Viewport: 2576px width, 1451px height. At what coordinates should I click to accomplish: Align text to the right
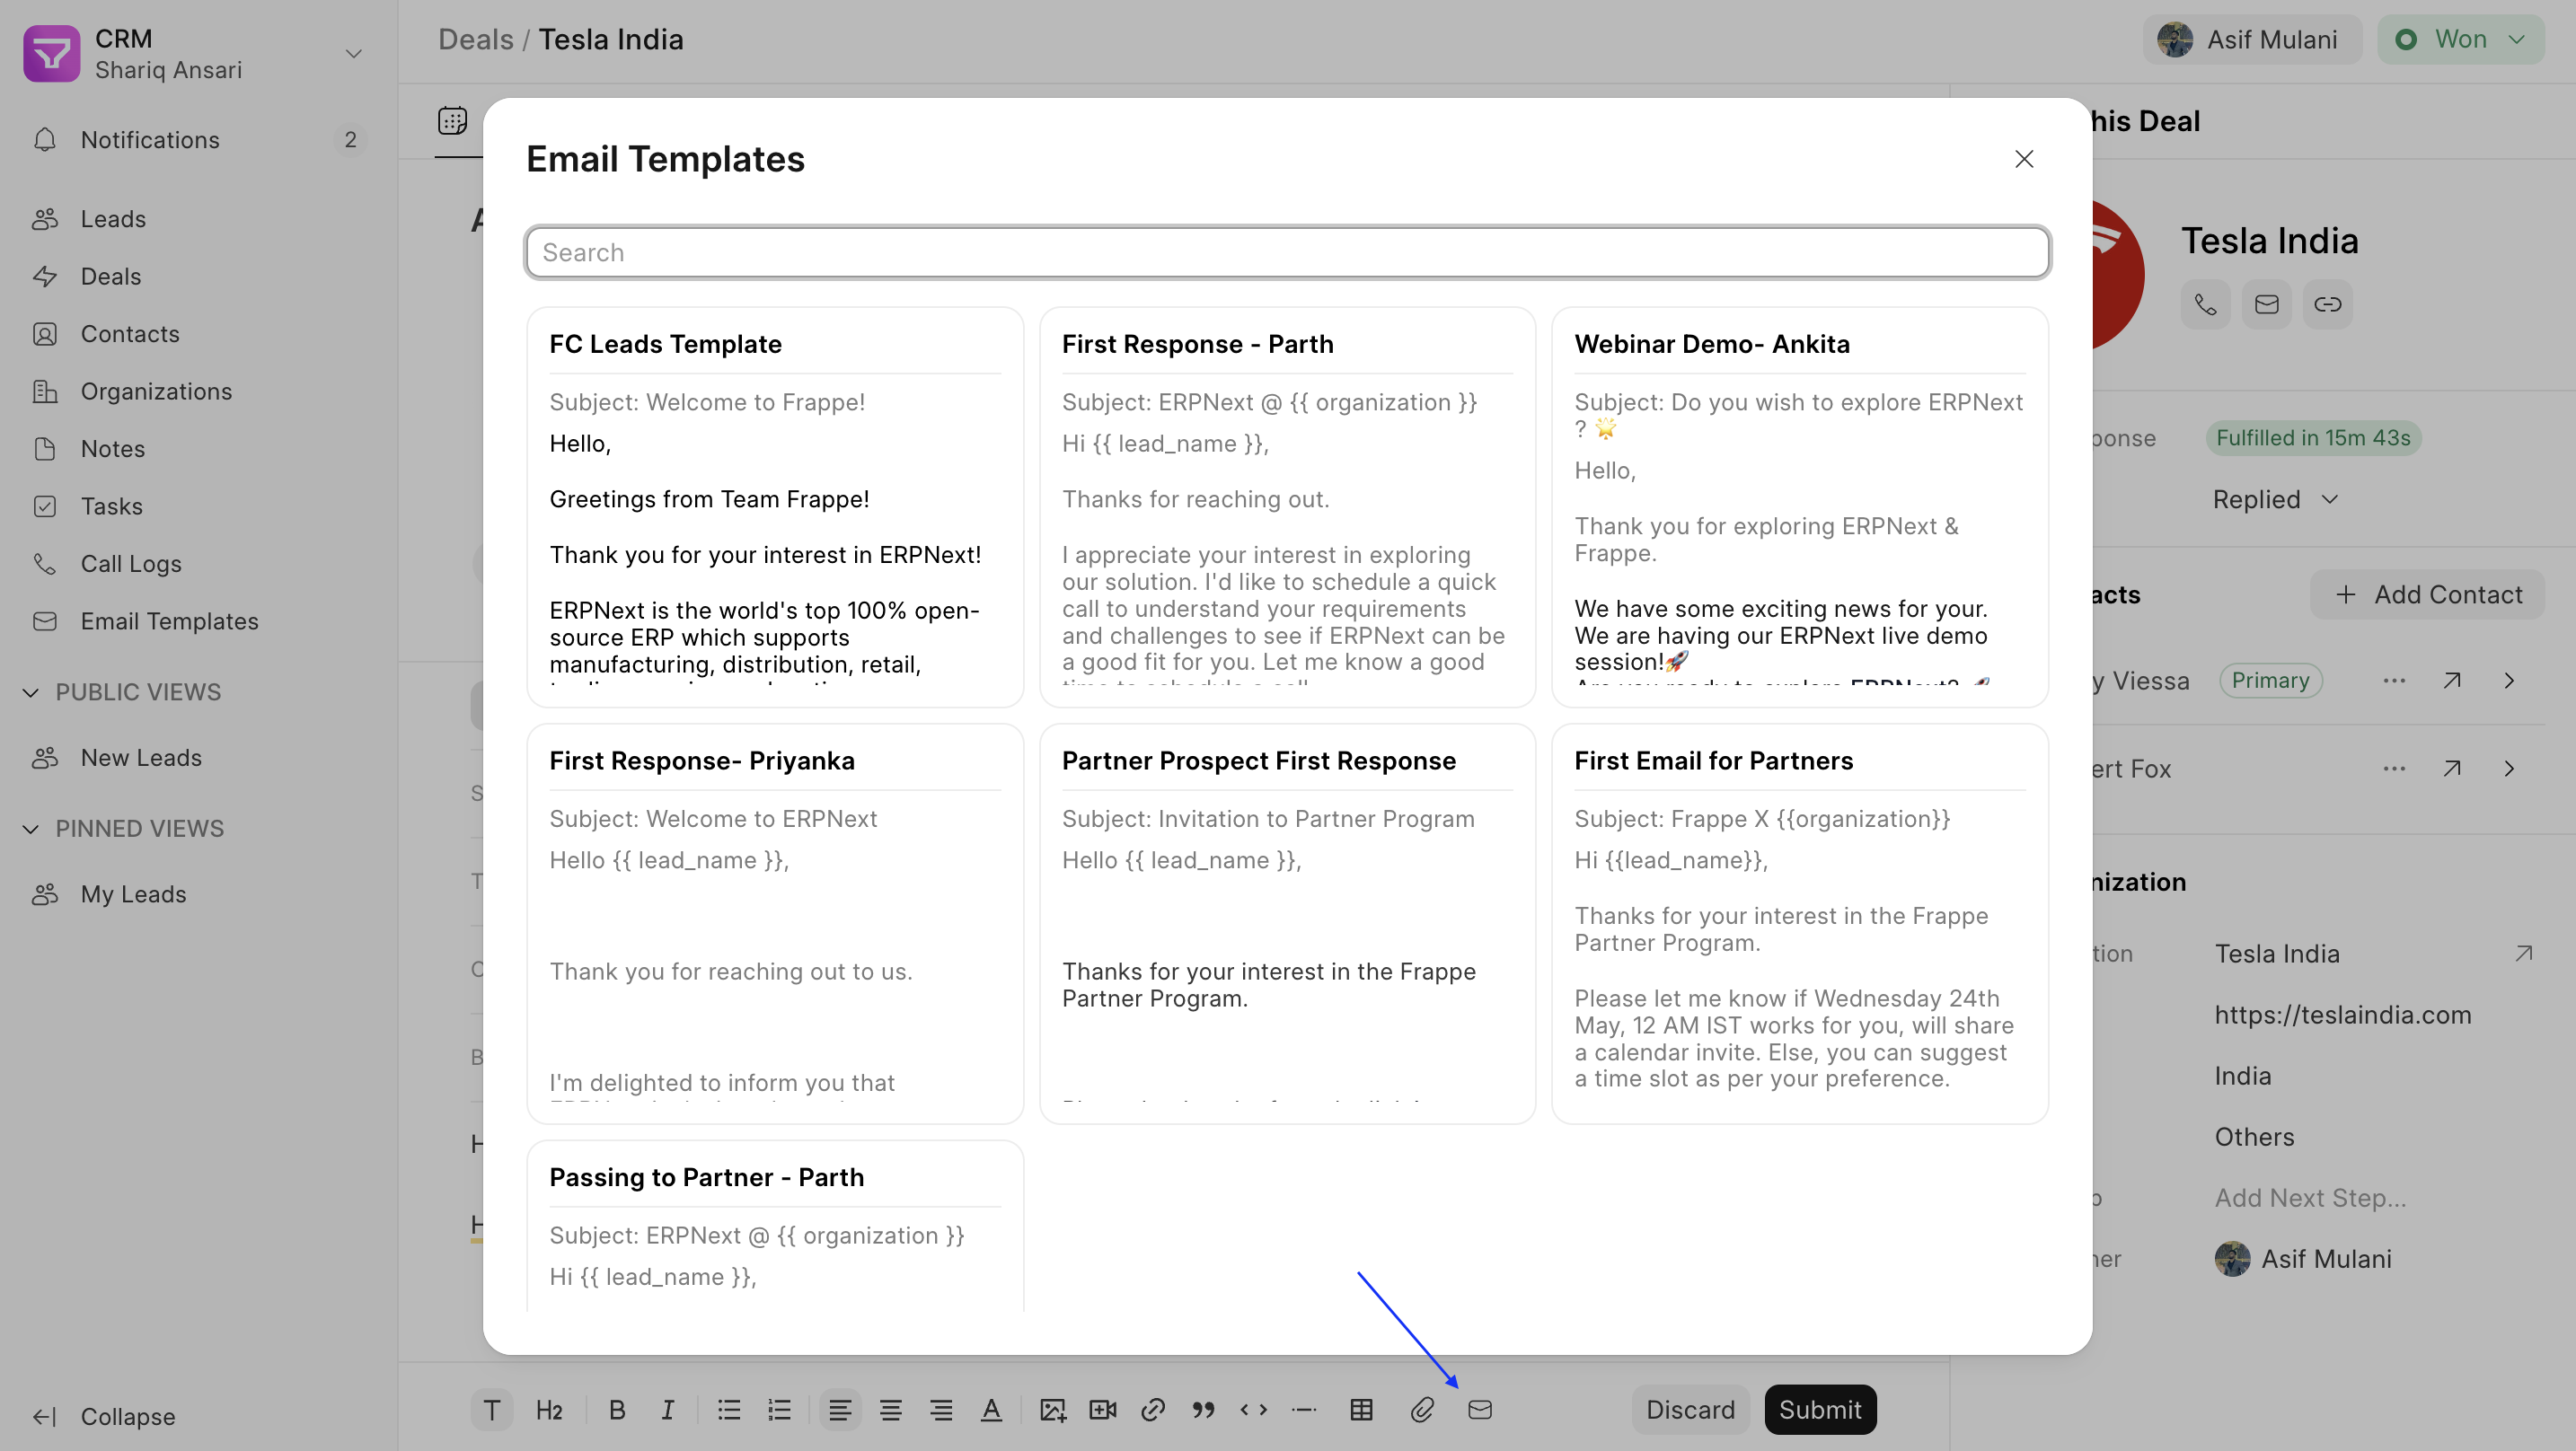(x=940, y=1410)
